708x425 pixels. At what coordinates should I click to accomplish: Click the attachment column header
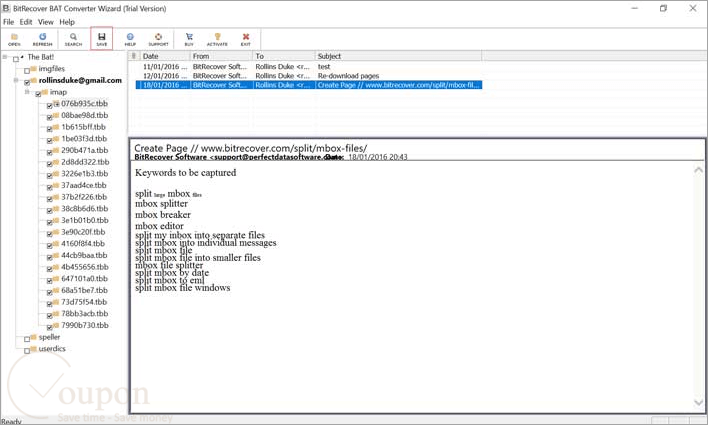[x=134, y=56]
